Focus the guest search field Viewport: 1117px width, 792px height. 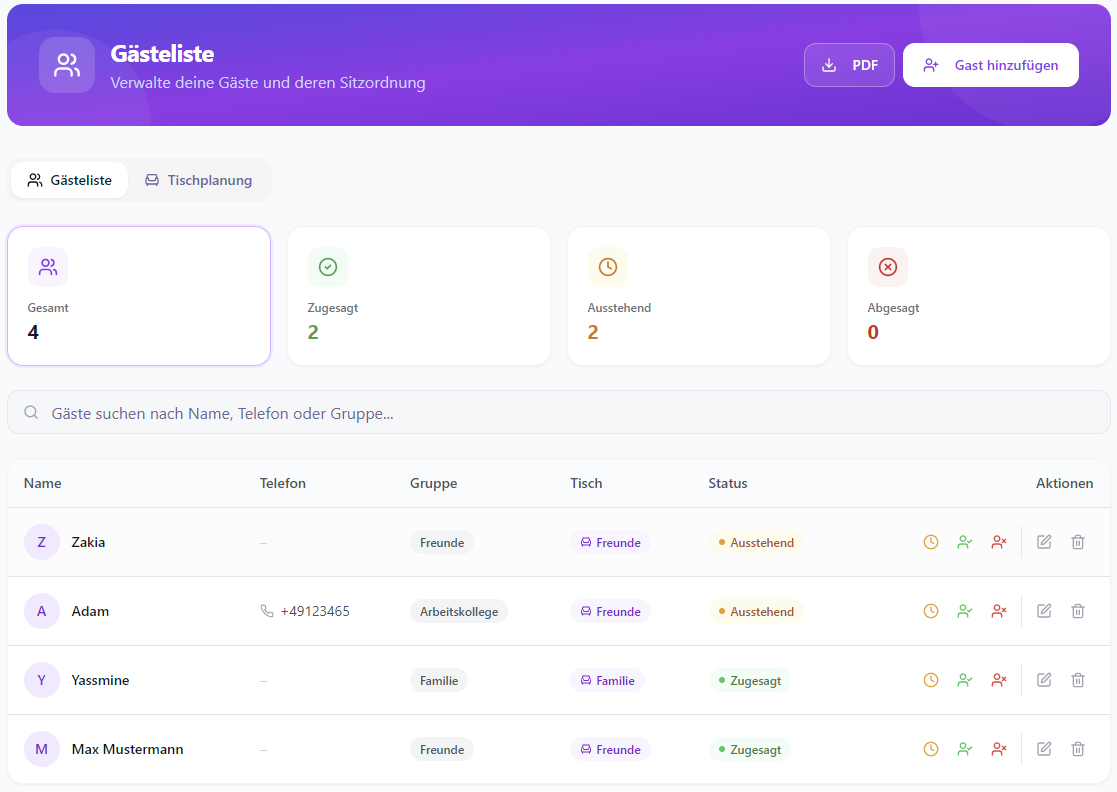click(x=558, y=412)
